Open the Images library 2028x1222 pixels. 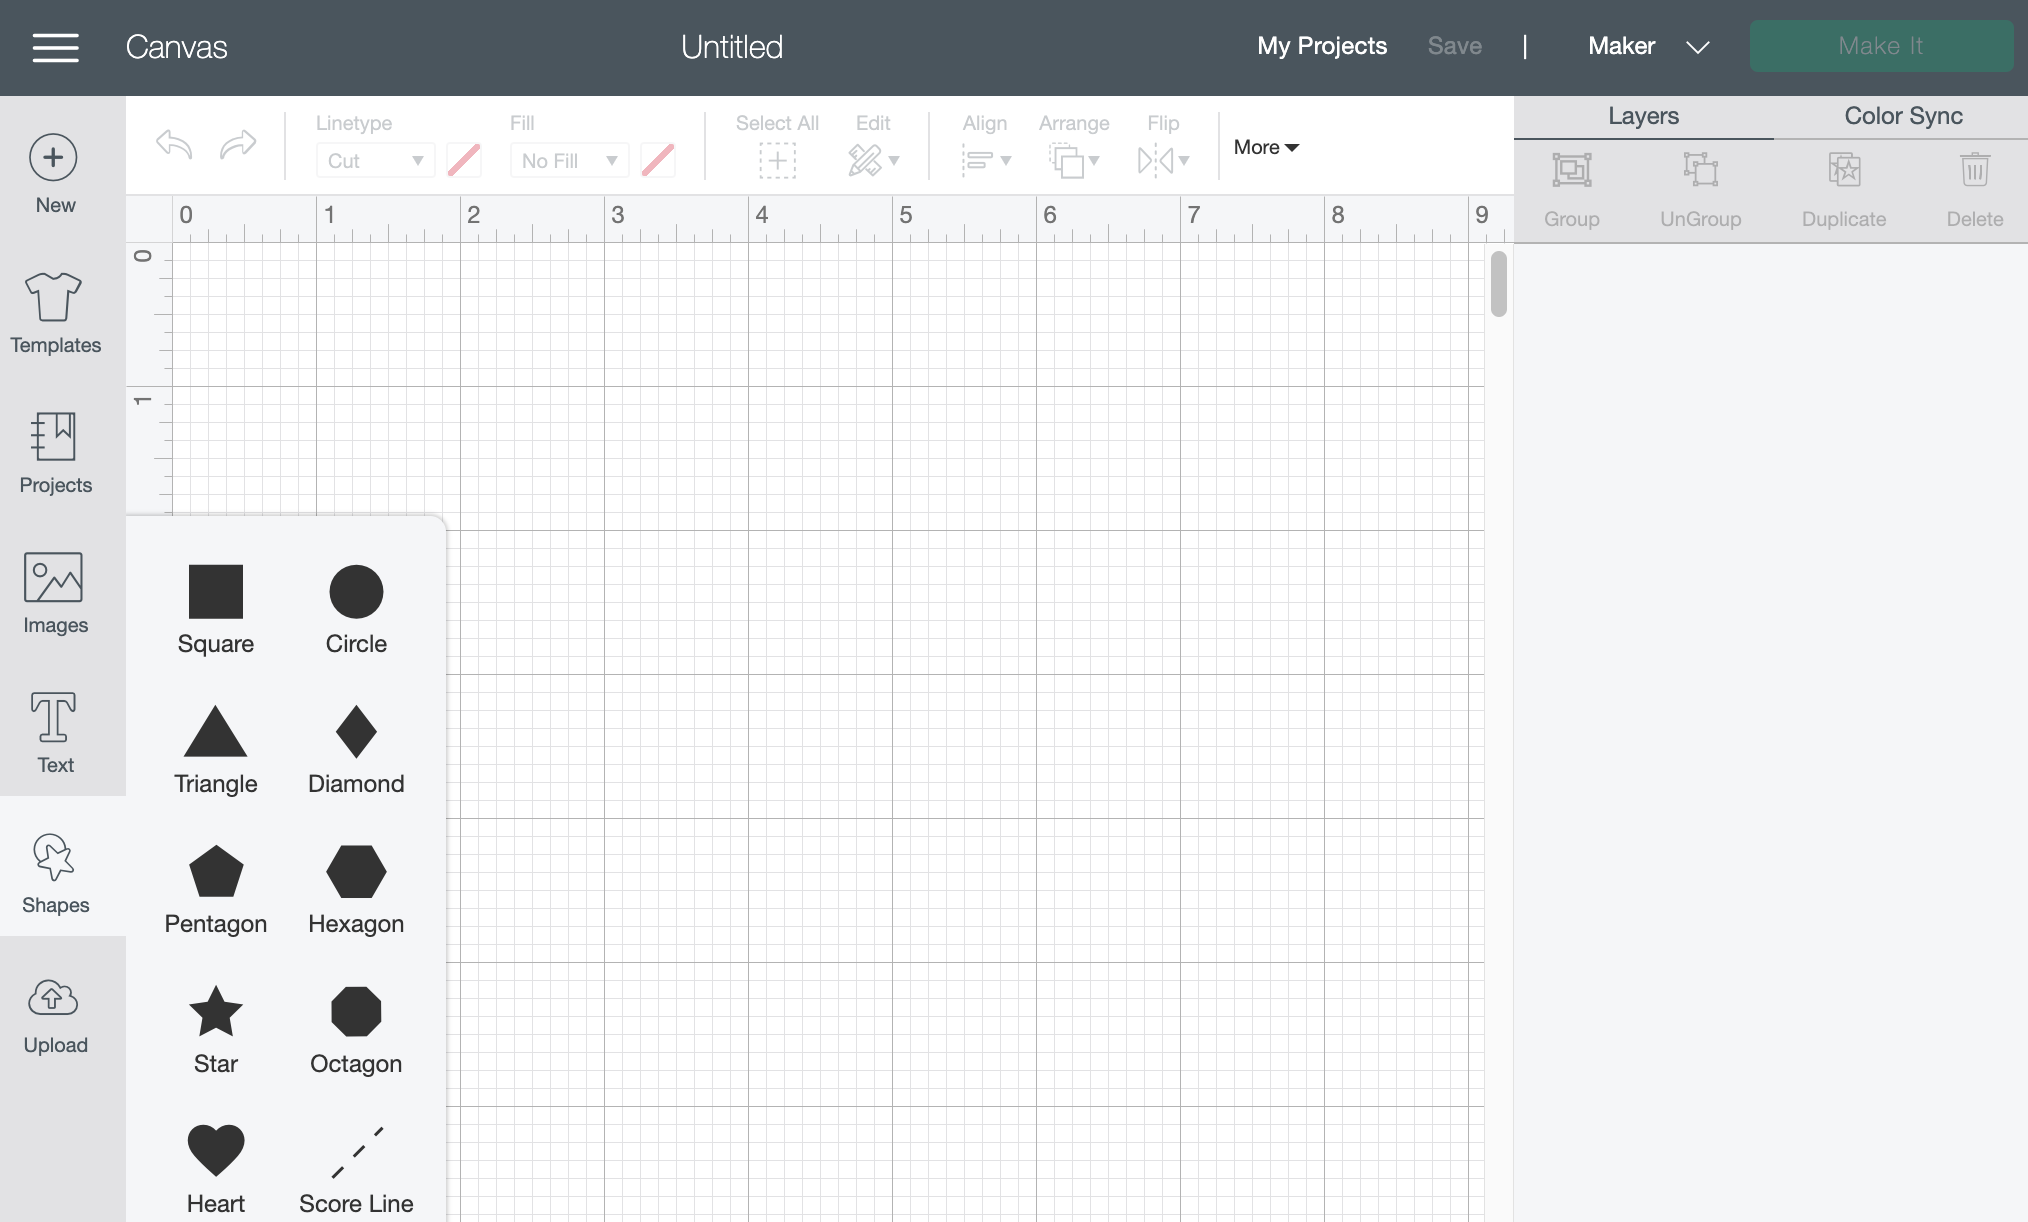pos(55,592)
